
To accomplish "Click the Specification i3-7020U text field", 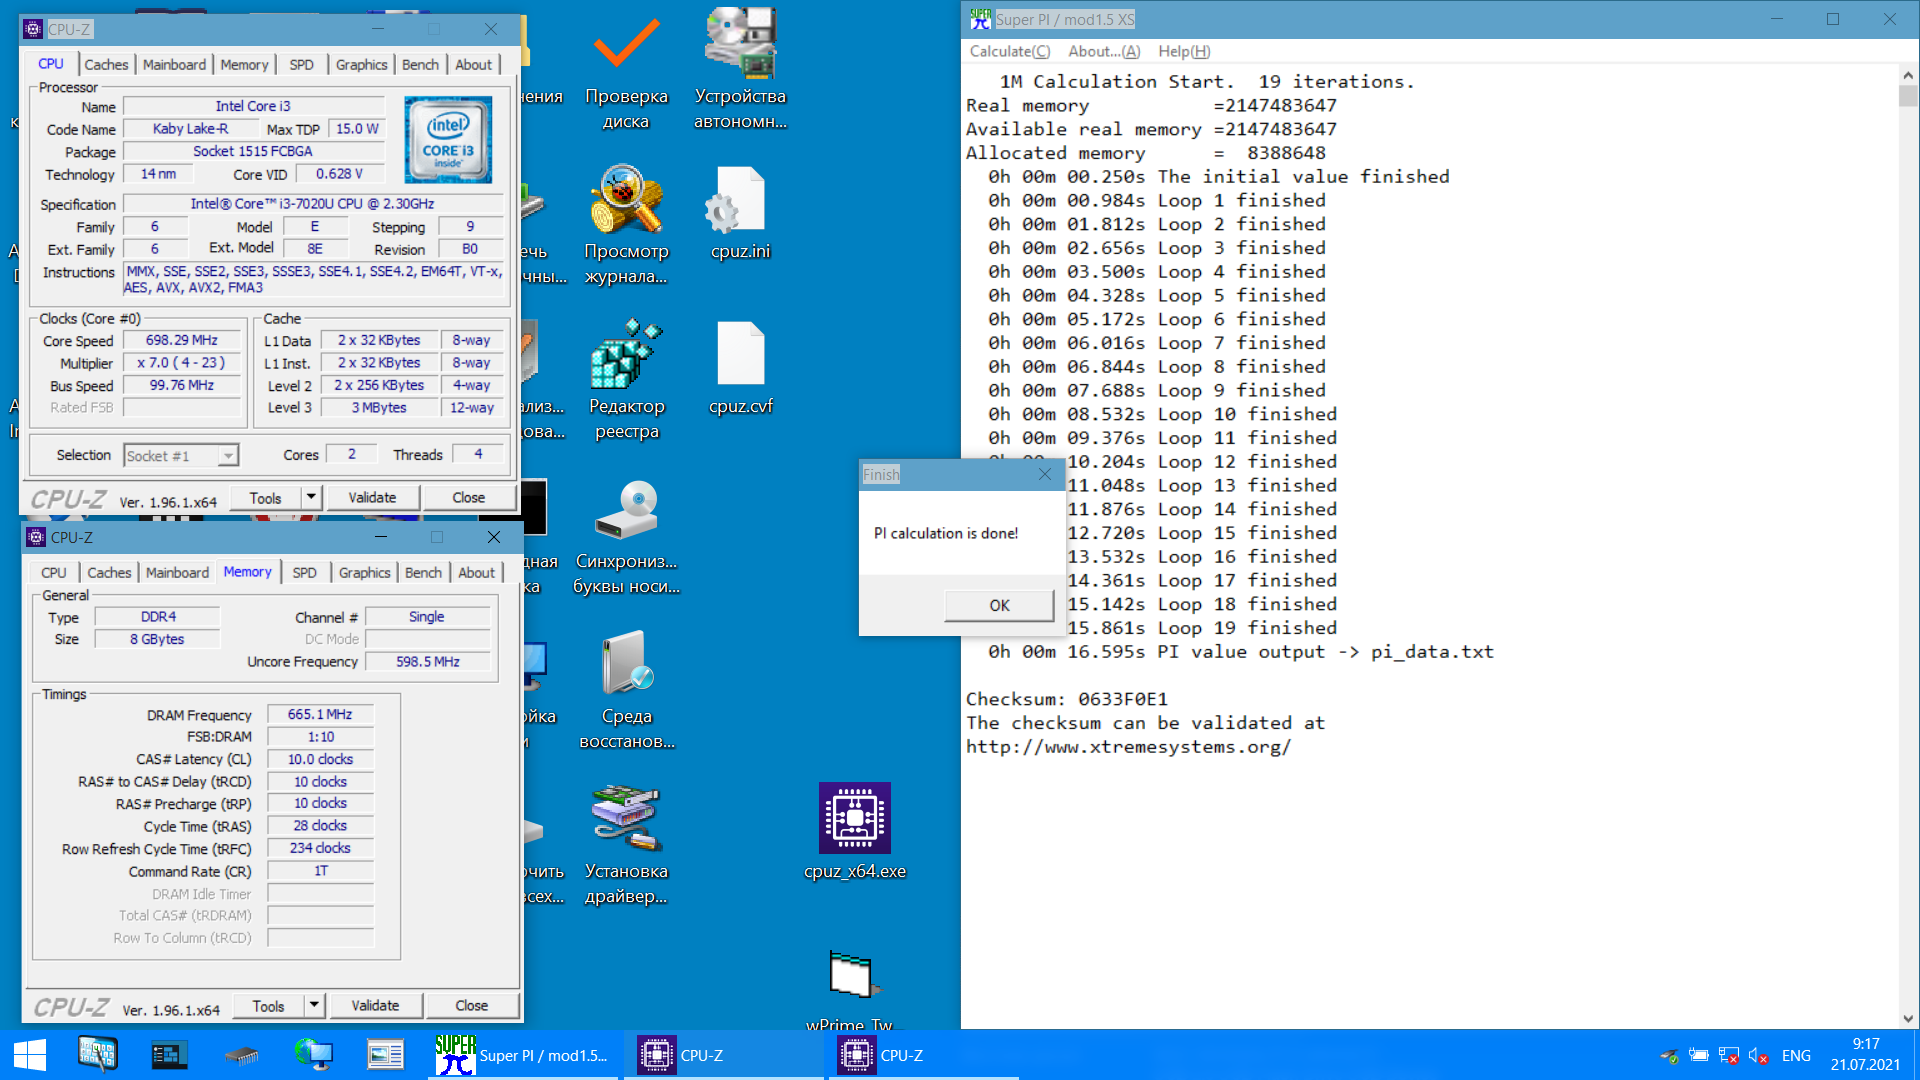I will [x=312, y=203].
